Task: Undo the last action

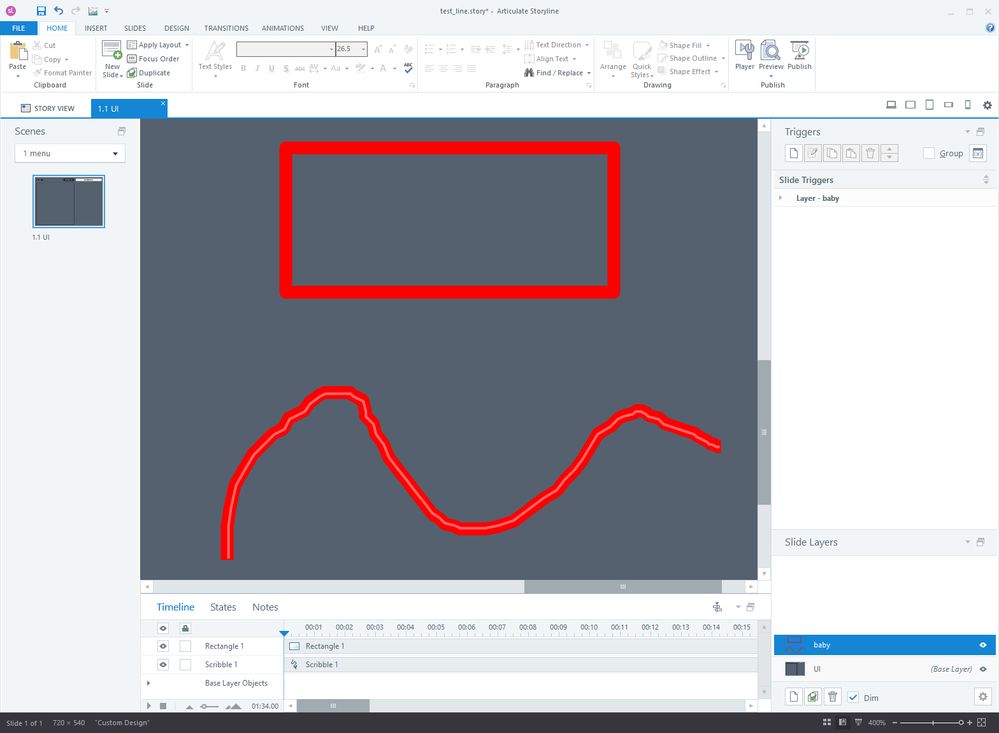Action: tap(59, 11)
